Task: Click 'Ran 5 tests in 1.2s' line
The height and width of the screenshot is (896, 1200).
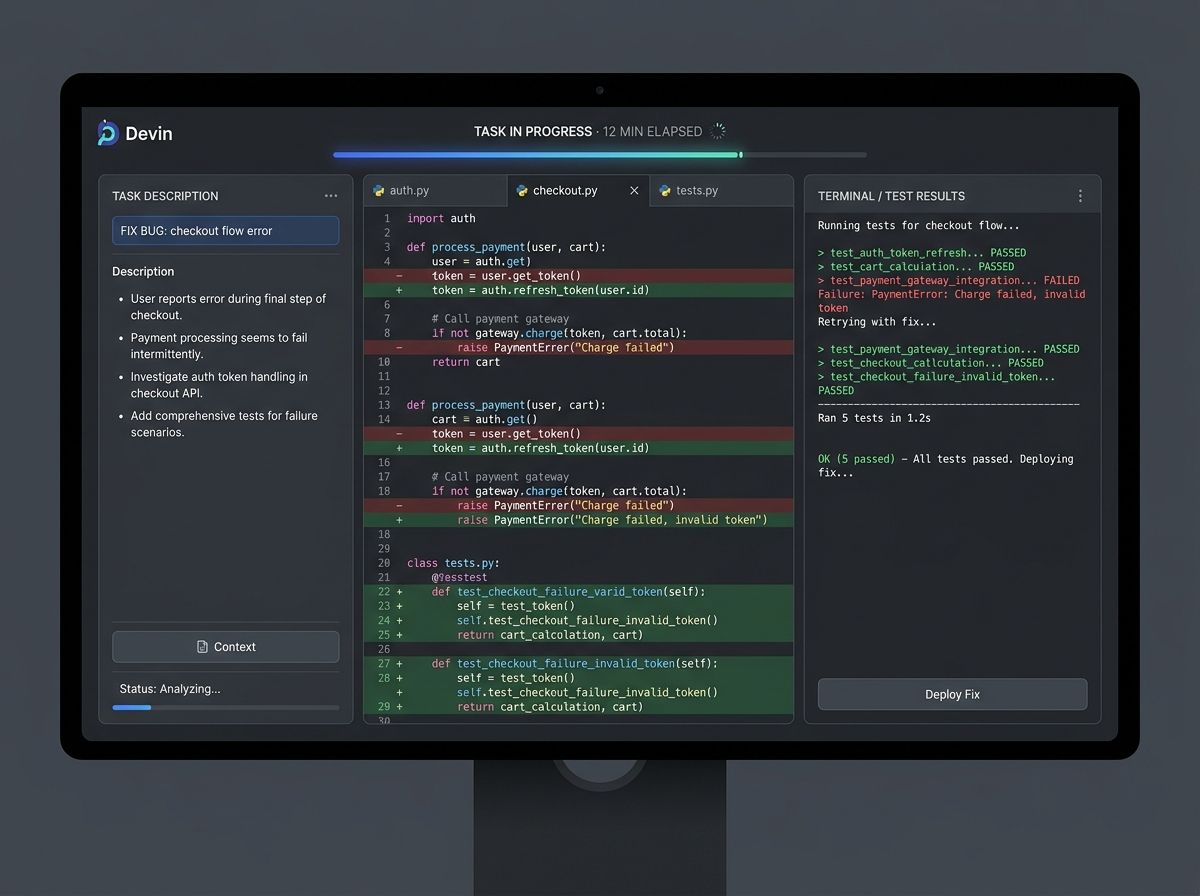Action: (x=874, y=418)
